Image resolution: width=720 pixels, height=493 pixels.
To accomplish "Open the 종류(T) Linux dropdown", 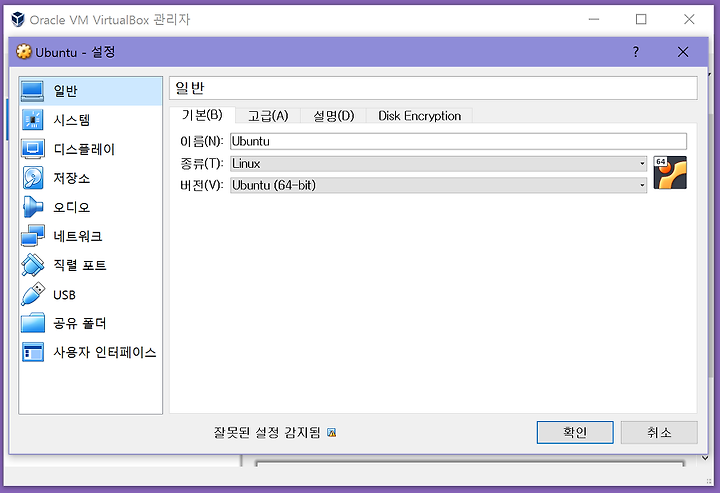I will pyautogui.click(x=439, y=163).
